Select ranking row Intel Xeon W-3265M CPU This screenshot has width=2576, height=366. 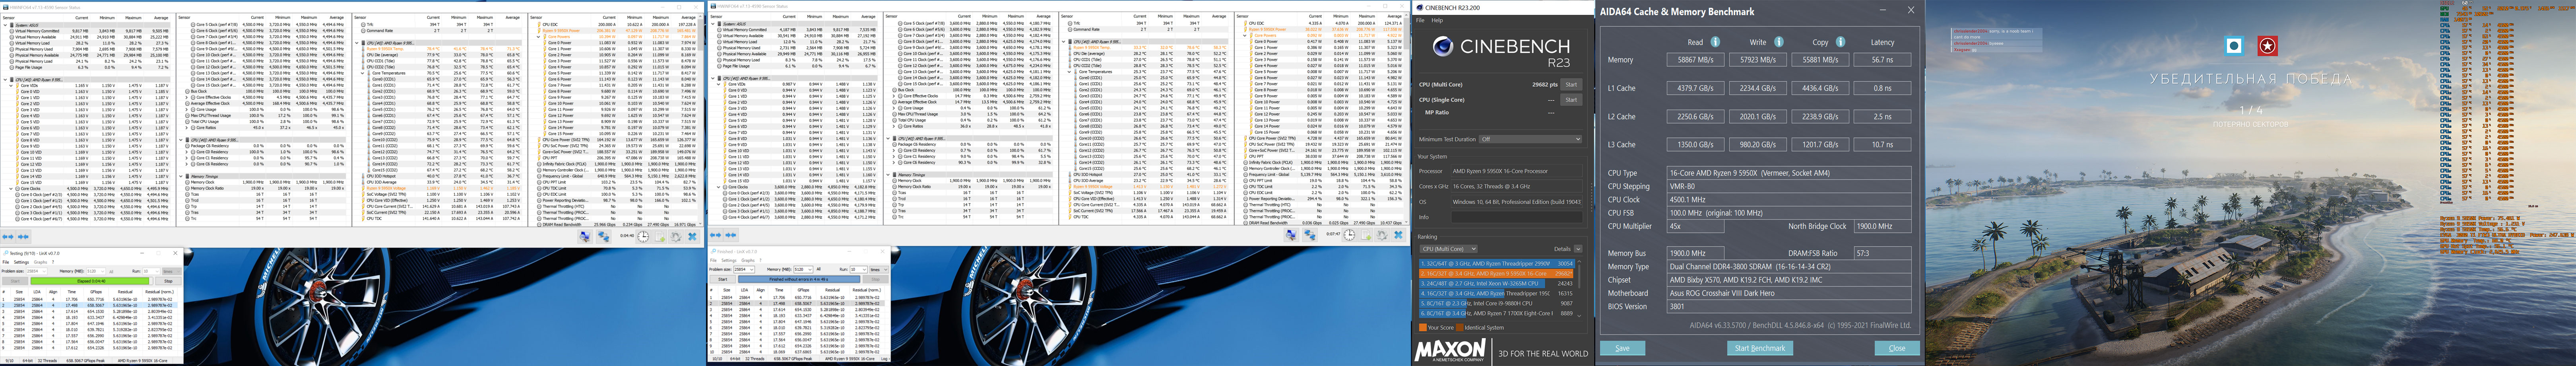click(x=1497, y=283)
